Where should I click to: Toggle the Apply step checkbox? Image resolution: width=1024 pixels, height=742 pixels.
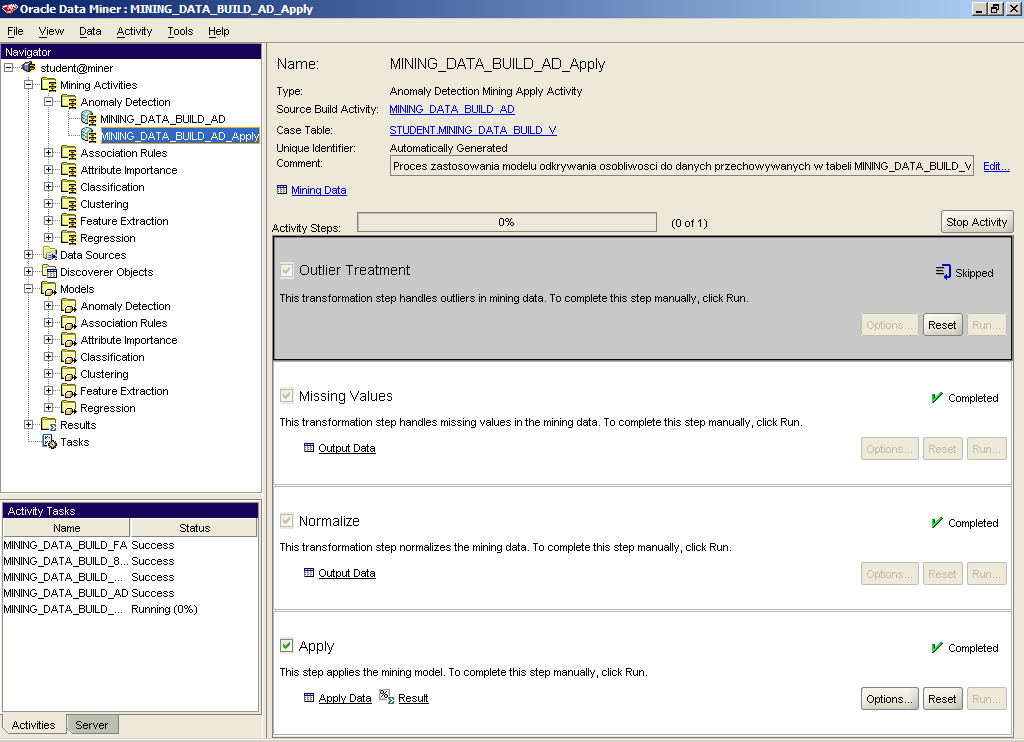click(286, 645)
